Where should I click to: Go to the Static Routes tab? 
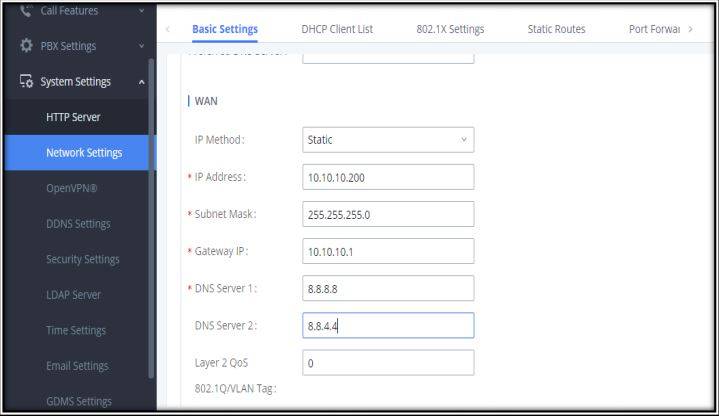click(556, 29)
